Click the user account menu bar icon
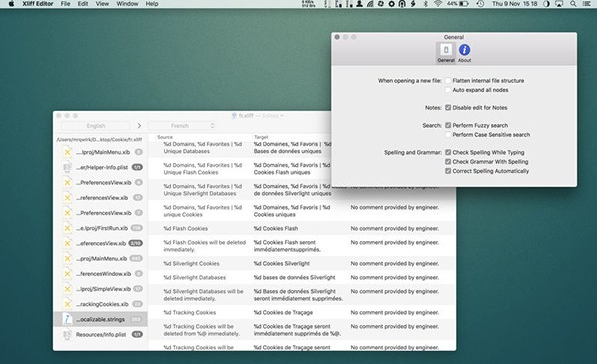Screen dimensions: 597x364 [x=359, y=4]
